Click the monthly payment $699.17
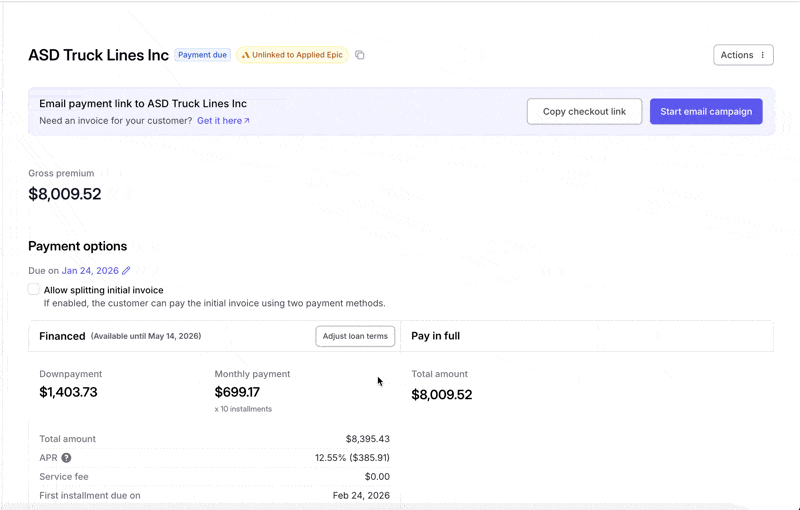Viewport: 800px width, 510px height. tap(237, 392)
